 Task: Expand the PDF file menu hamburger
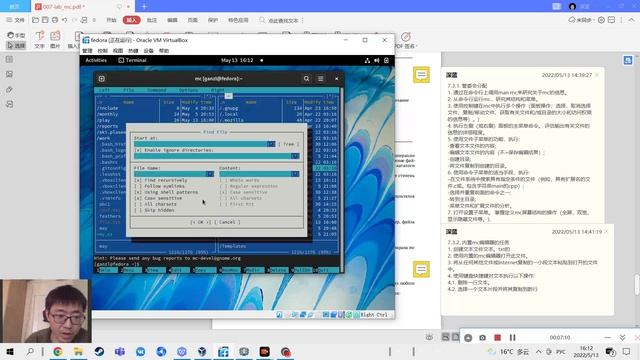9,20
